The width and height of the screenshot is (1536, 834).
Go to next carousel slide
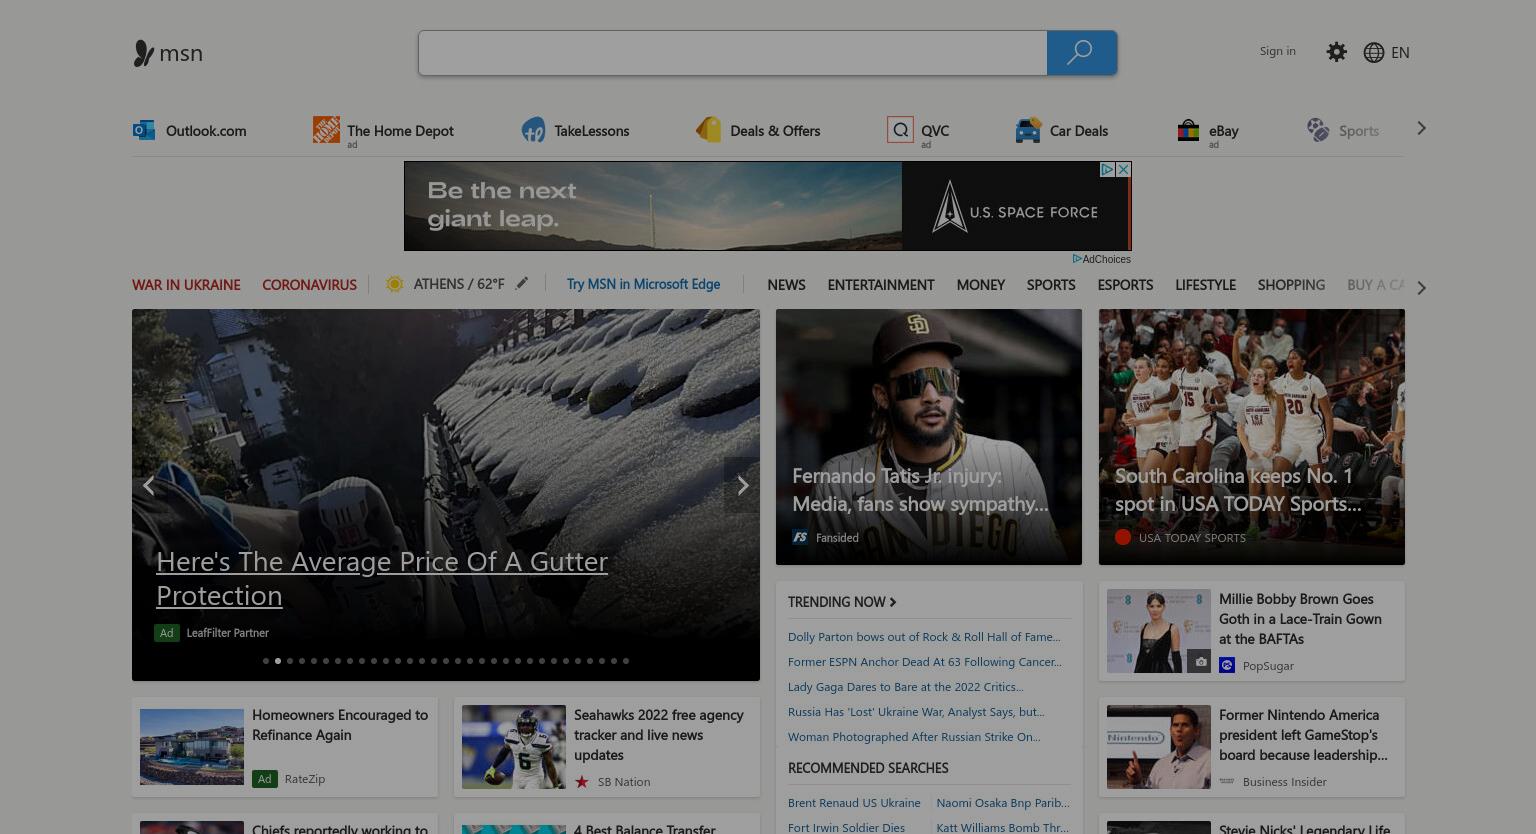tap(742, 485)
